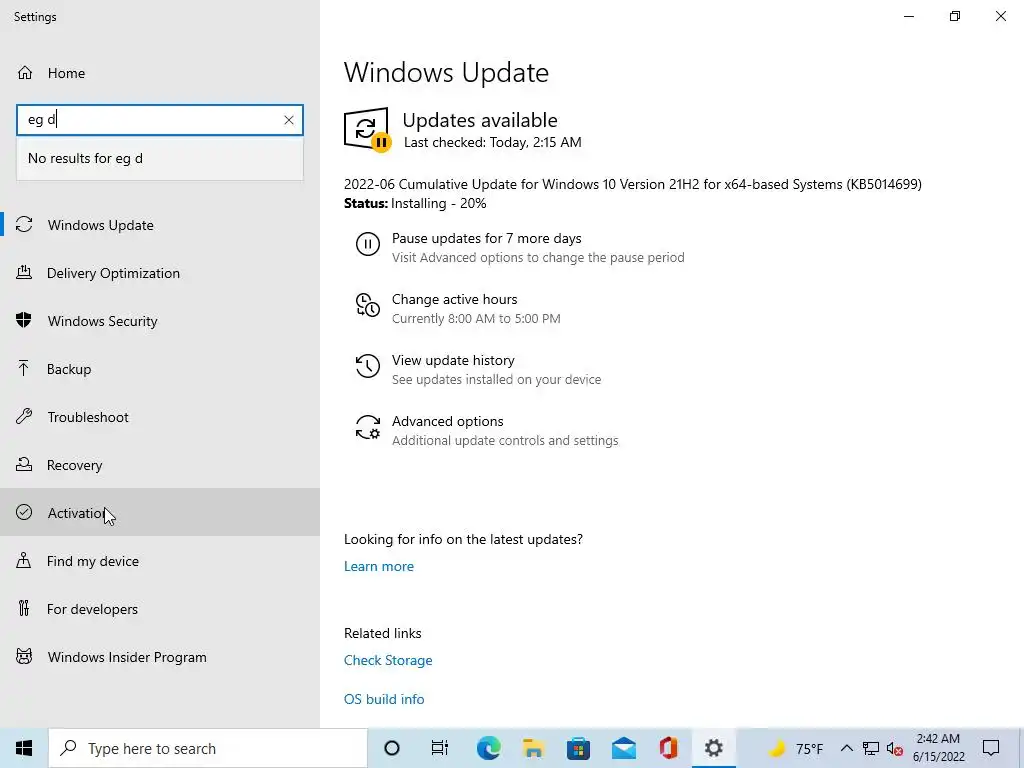Click 'Status: Installing - 20%' text

click(x=415, y=203)
